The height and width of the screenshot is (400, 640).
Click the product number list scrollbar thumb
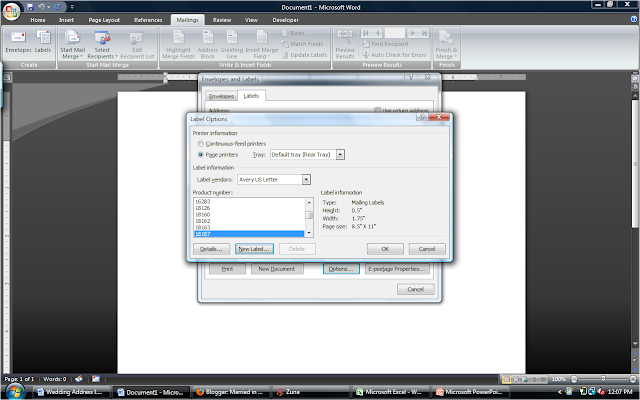point(309,215)
